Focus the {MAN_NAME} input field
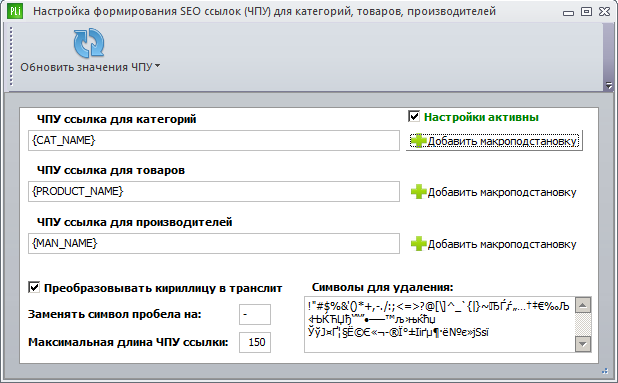The image size is (618, 383). [x=214, y=244]
